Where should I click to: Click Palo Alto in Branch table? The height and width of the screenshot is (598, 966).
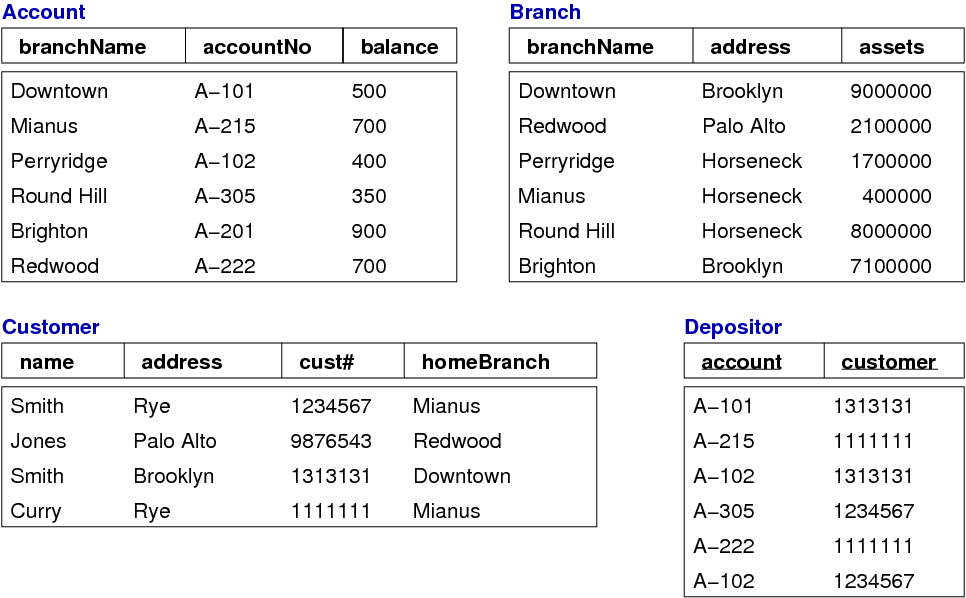pyautogui.click(x=743, y=126)
